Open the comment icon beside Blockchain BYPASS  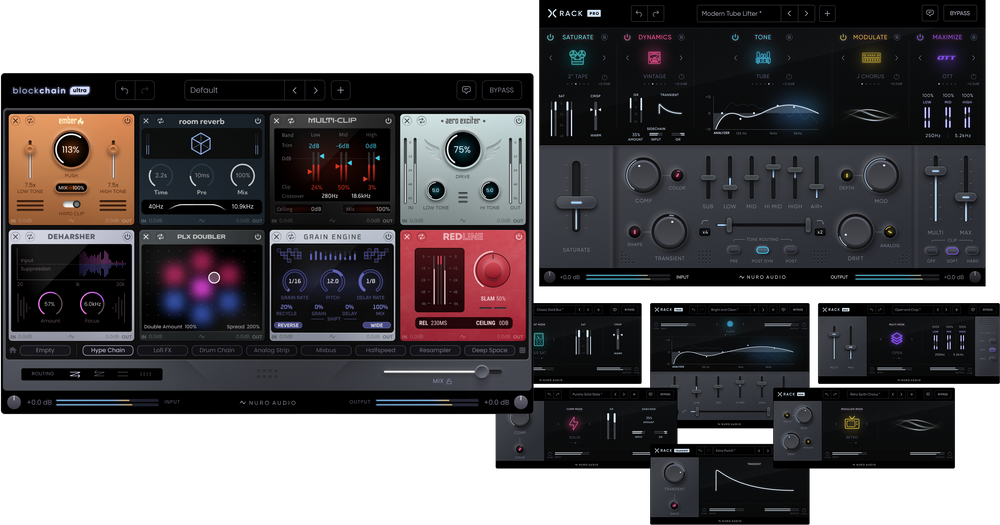point(465,90)
